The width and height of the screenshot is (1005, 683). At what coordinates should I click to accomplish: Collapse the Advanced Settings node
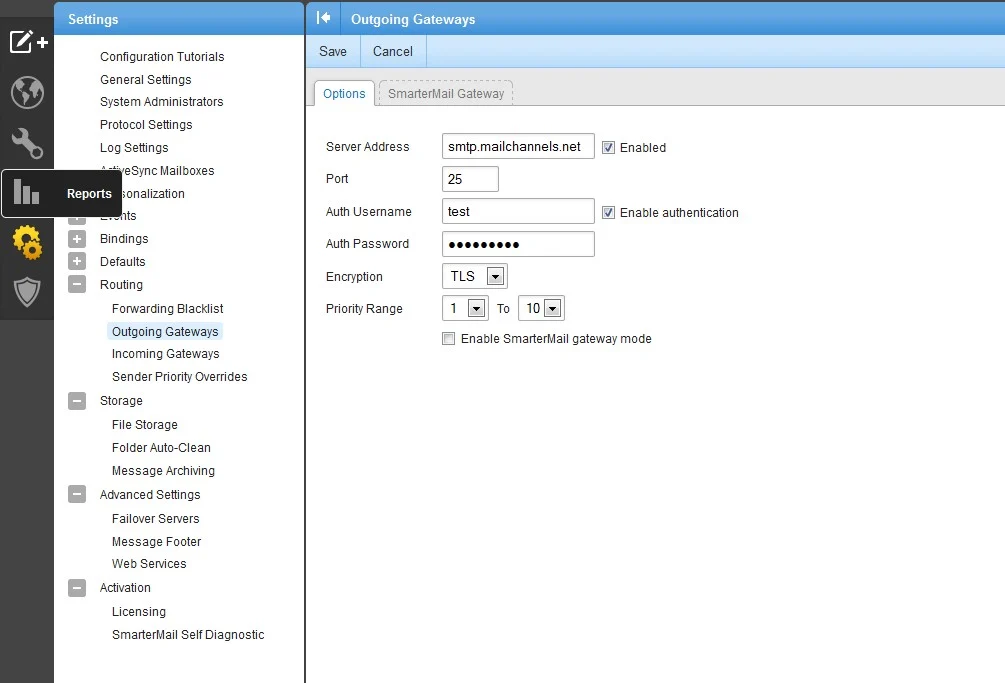(77, 495)
